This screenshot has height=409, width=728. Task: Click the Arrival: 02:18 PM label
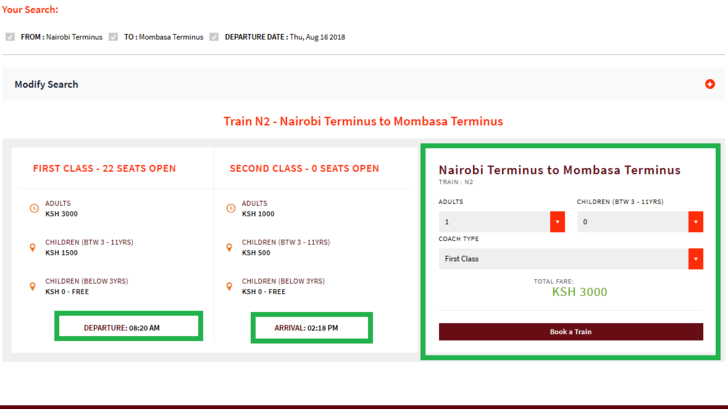tap(306, 328)
